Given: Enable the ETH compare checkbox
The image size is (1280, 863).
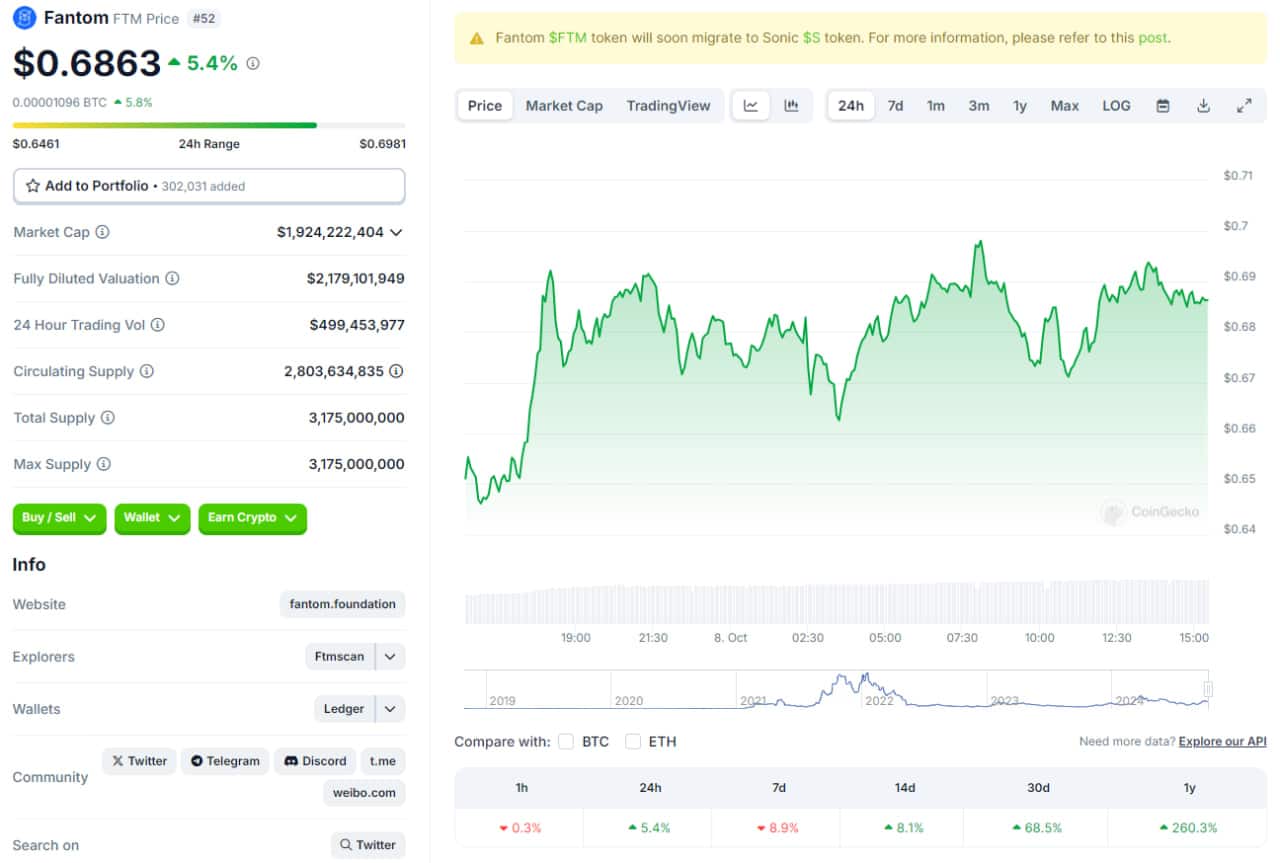Looking at the screenshot, I should point(633,741).
